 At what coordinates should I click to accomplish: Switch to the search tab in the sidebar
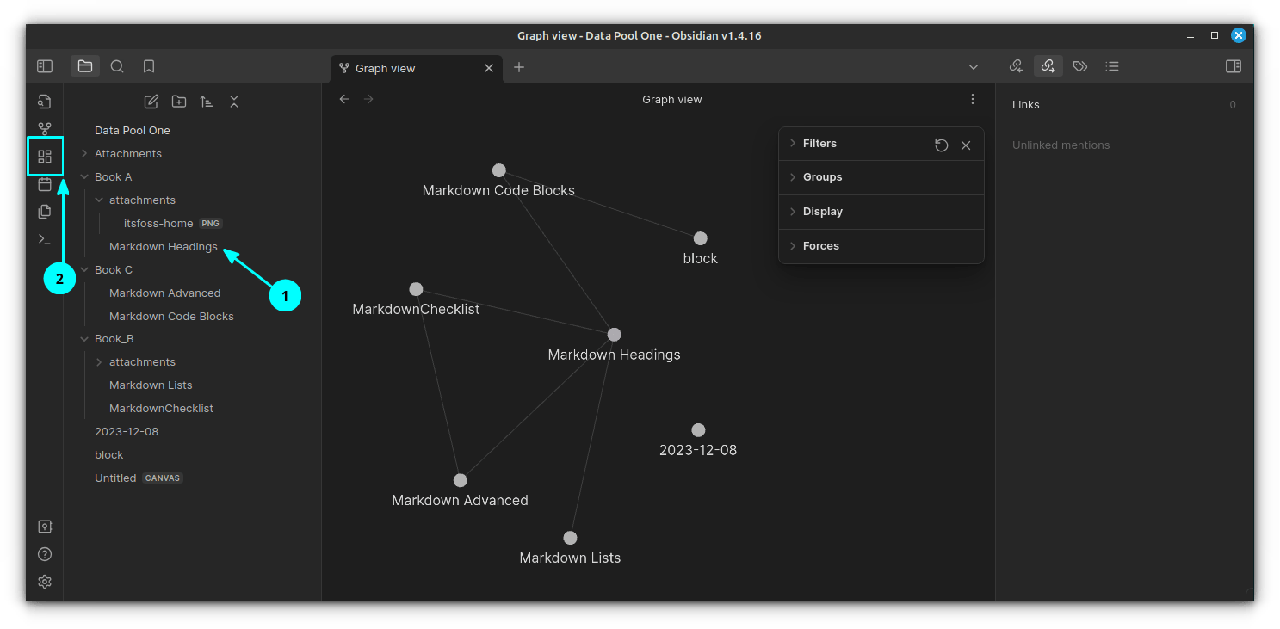pos(117,66)
